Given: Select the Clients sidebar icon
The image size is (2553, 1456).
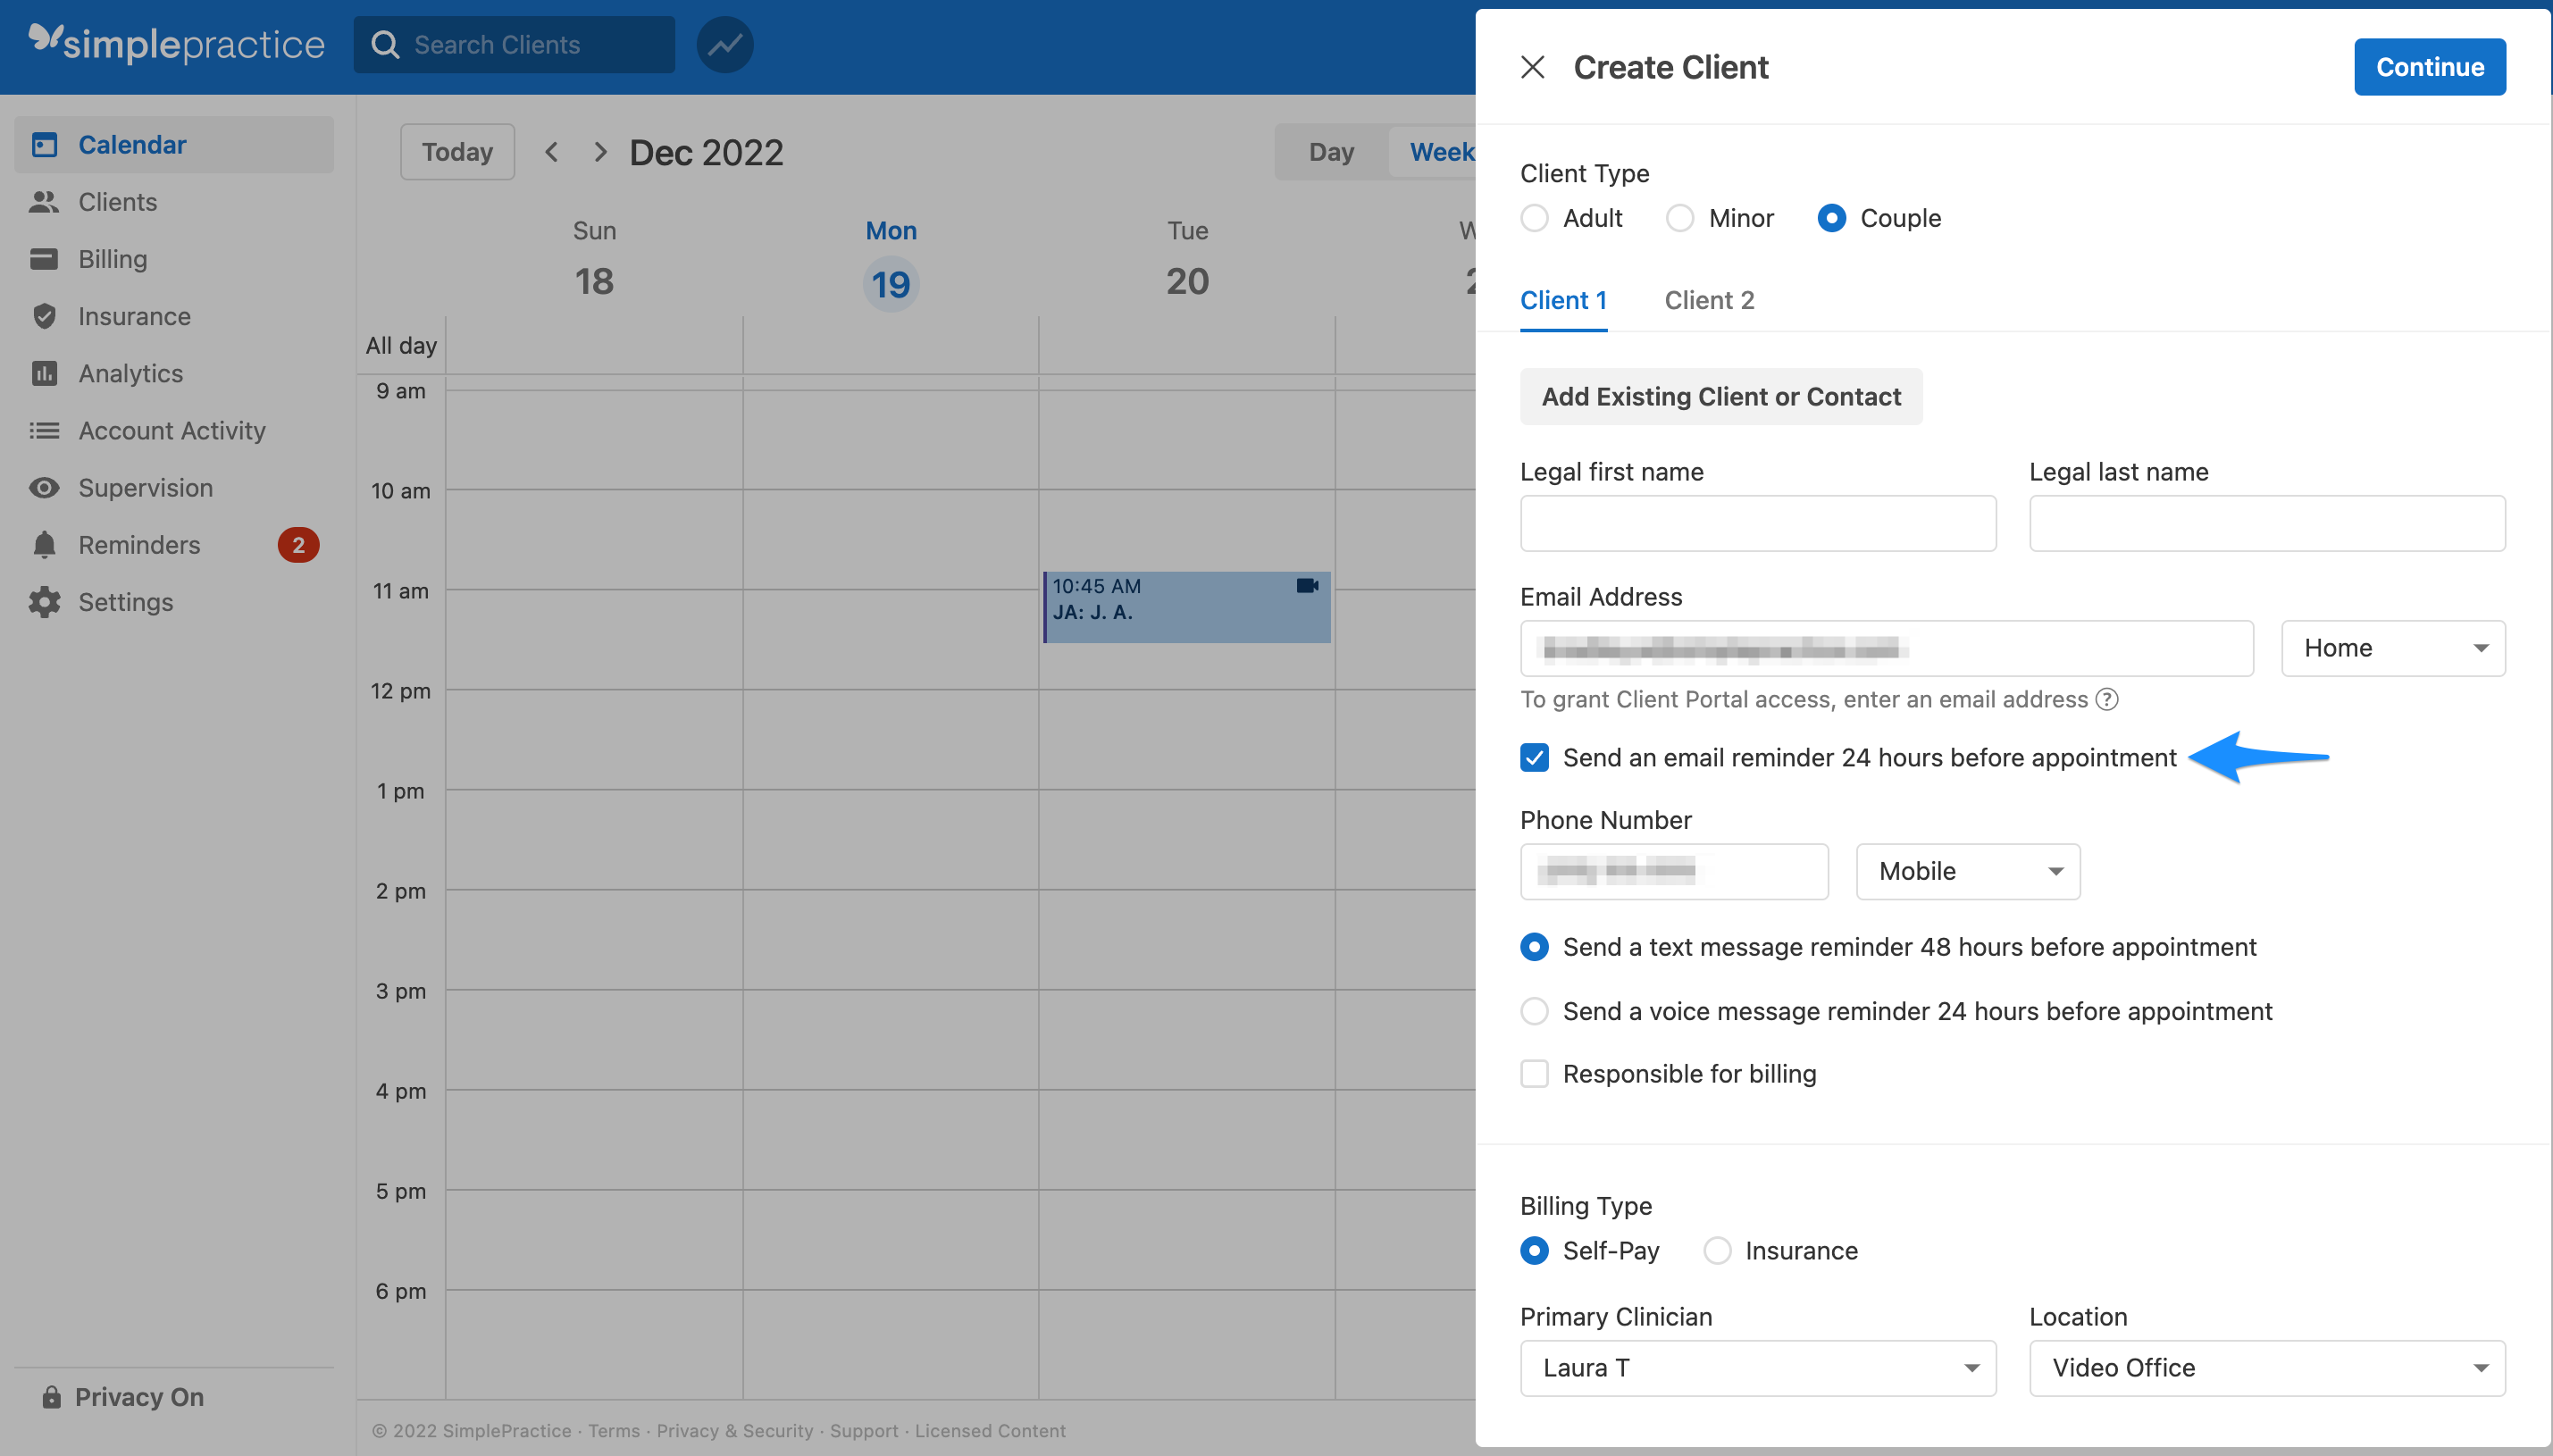Looking at the screenshot, I should coord(45,201).
